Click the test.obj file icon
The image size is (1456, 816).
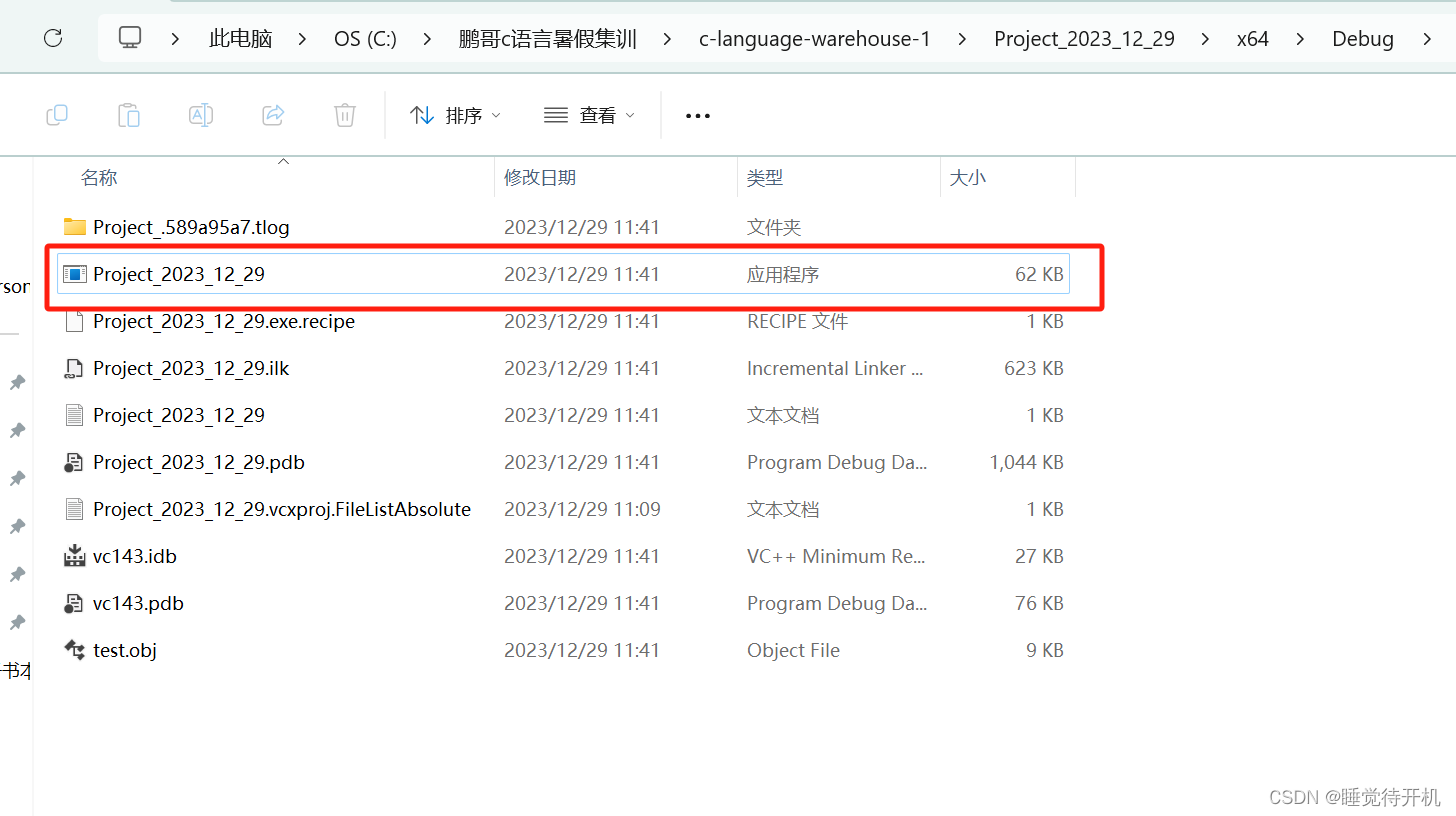[x=74, y=650]
